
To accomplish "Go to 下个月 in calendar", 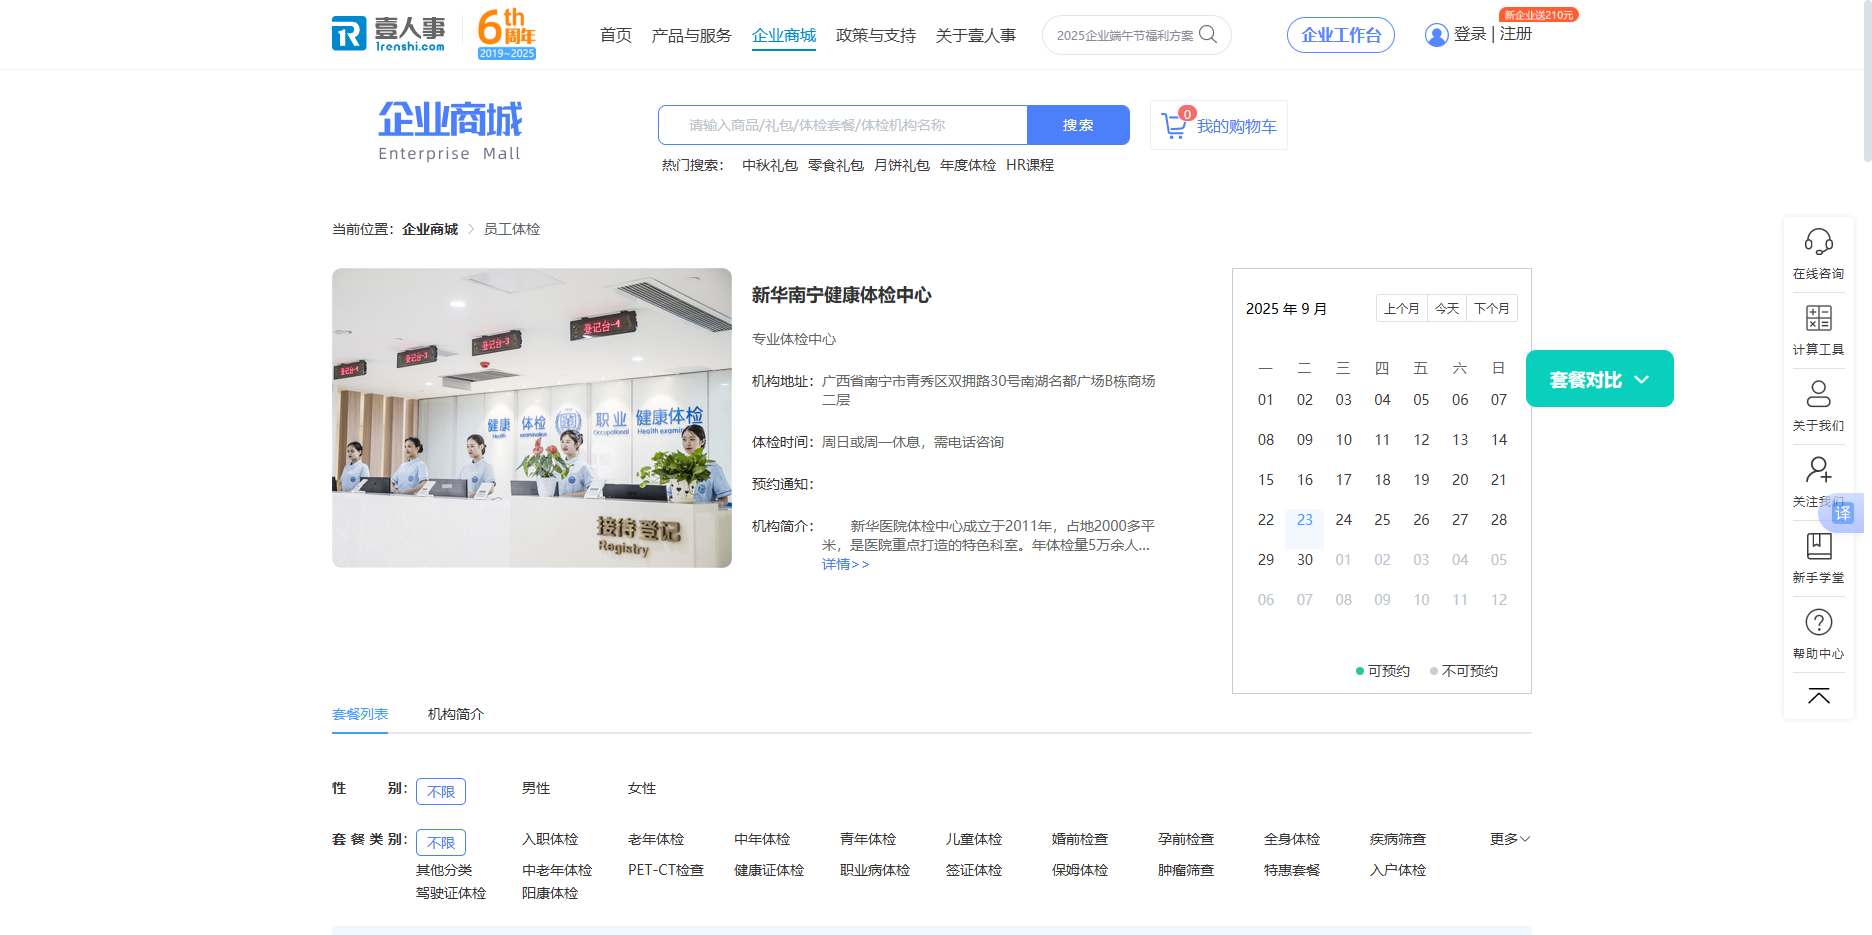I will [1492, 308].
